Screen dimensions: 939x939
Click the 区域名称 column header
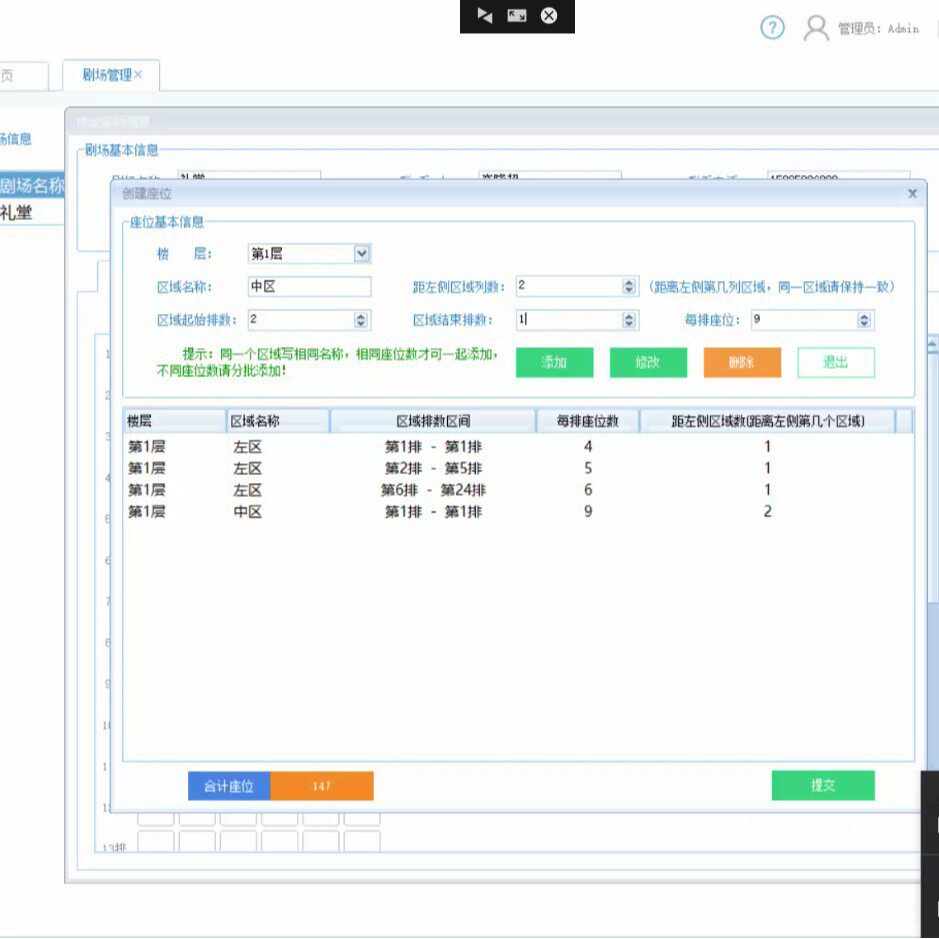click(x=278, y=421)
